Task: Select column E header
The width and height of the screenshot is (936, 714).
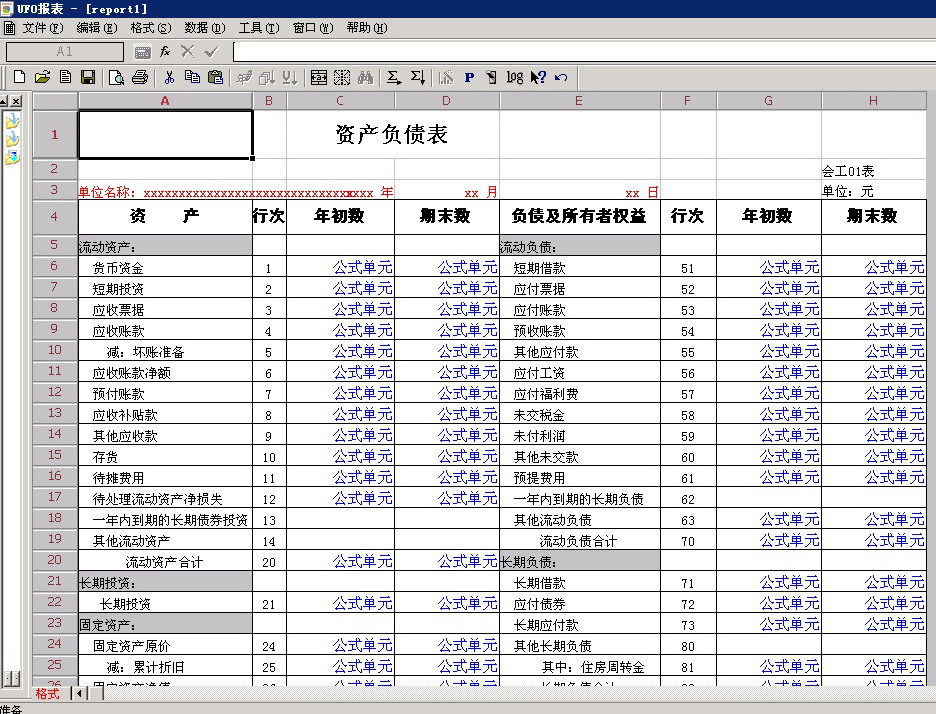Action: click(x=580, y=101)
